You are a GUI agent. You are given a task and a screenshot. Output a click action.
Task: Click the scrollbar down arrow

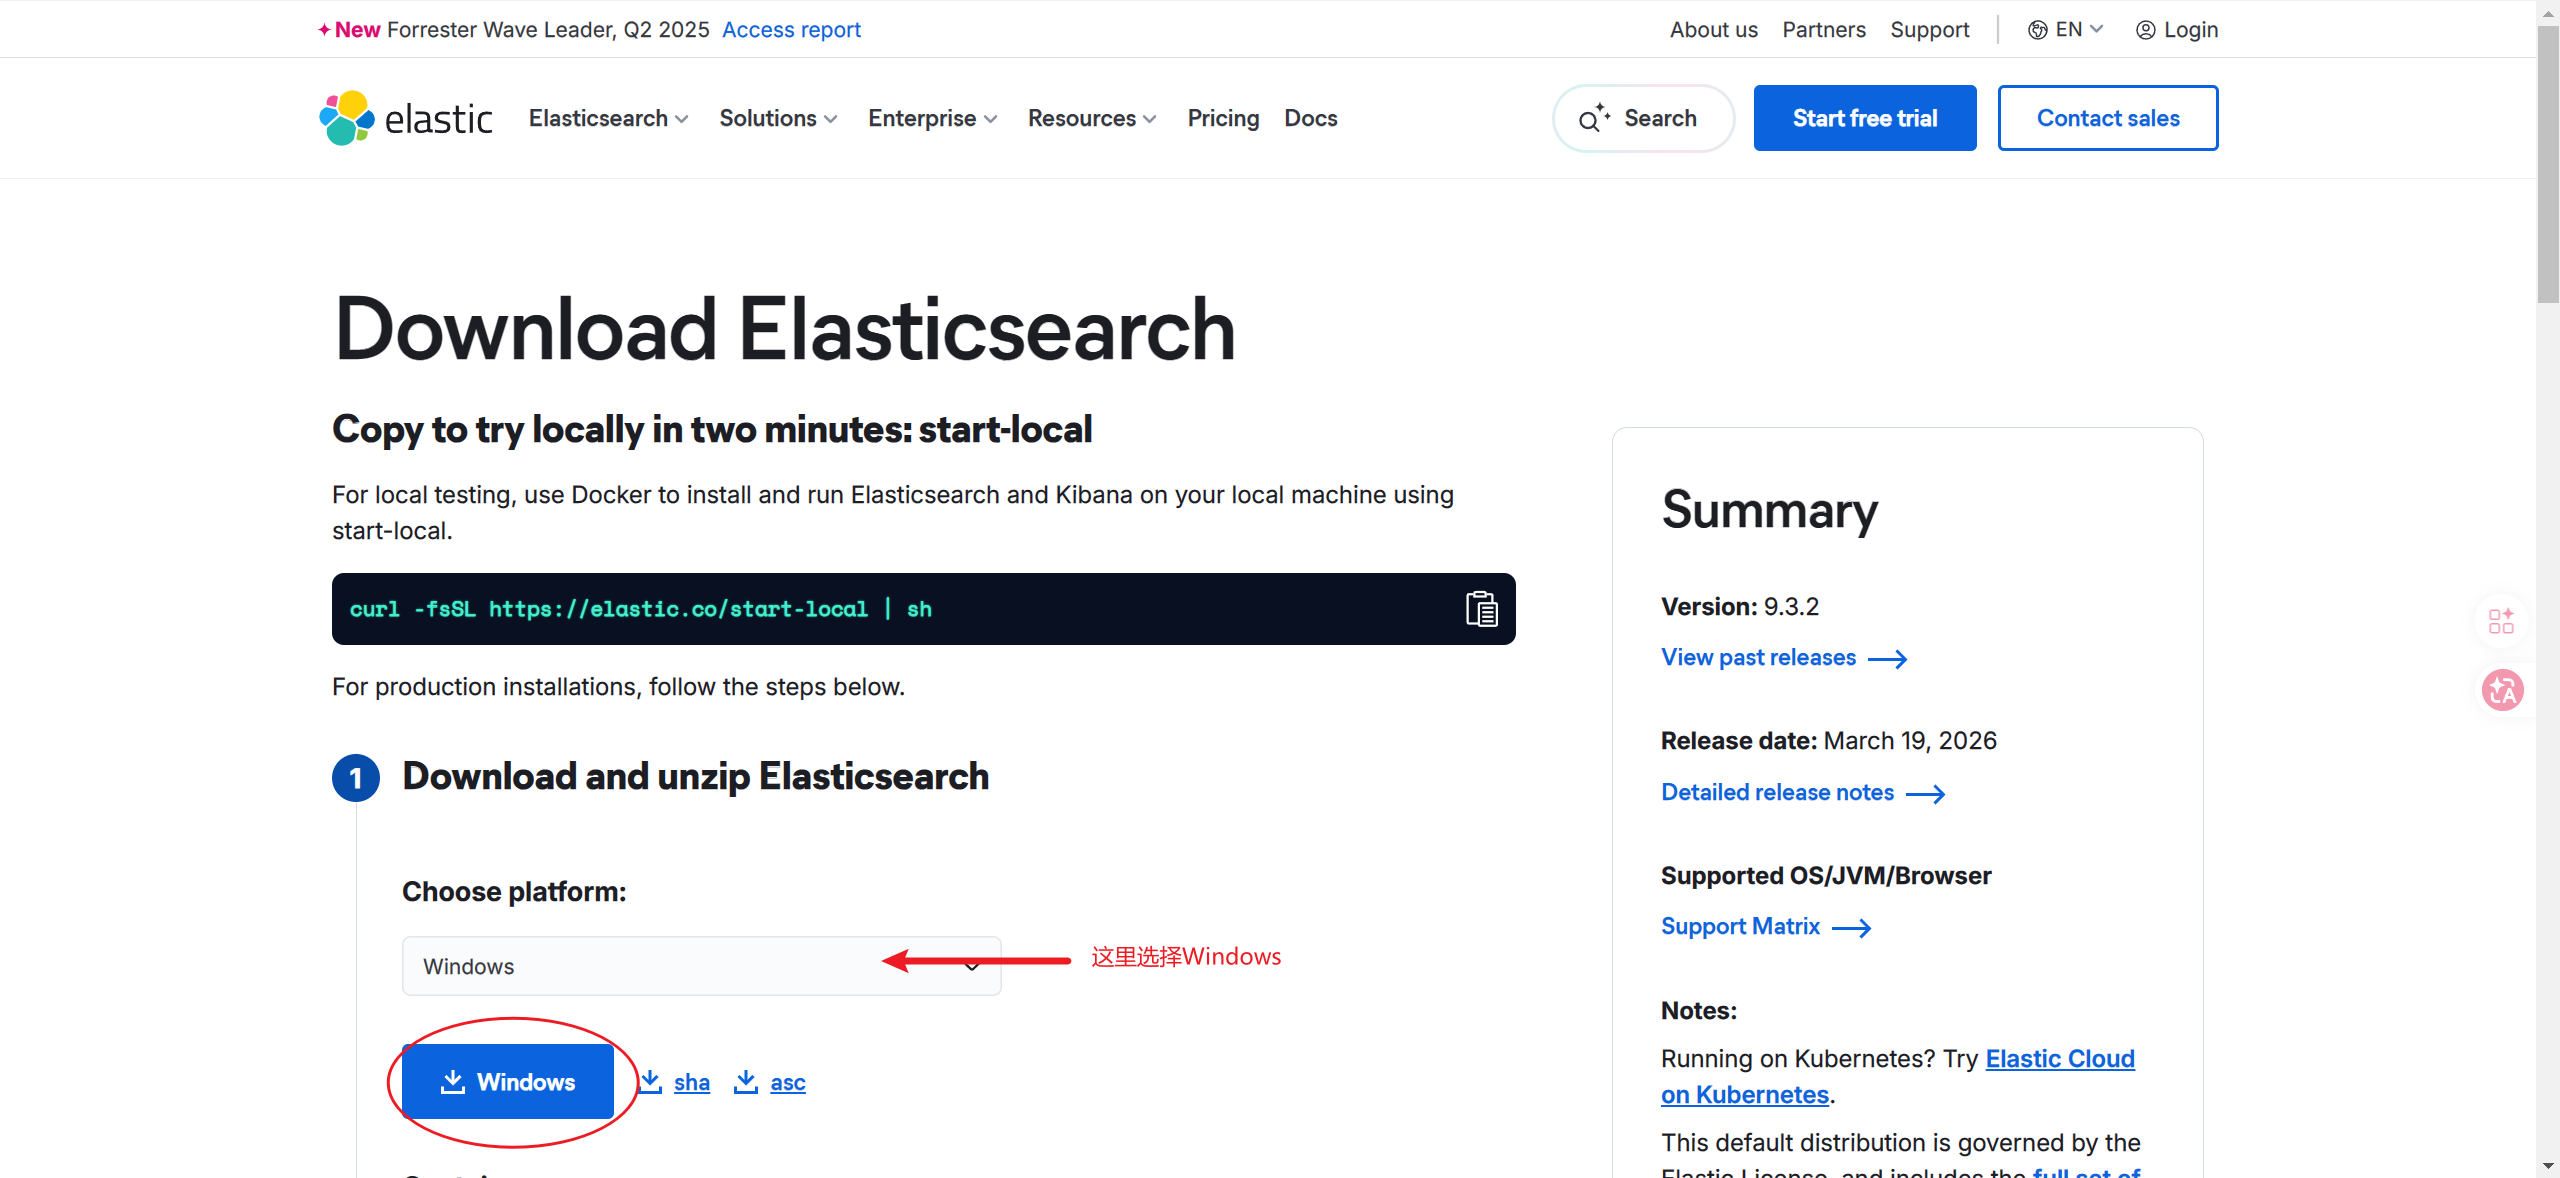point(2548,1166)
